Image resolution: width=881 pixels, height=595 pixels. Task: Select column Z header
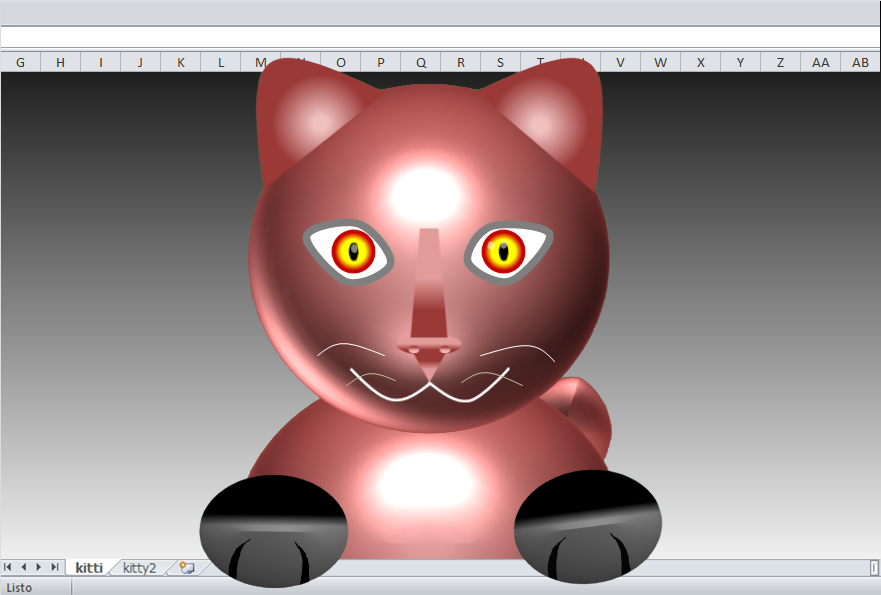point(780,62)
